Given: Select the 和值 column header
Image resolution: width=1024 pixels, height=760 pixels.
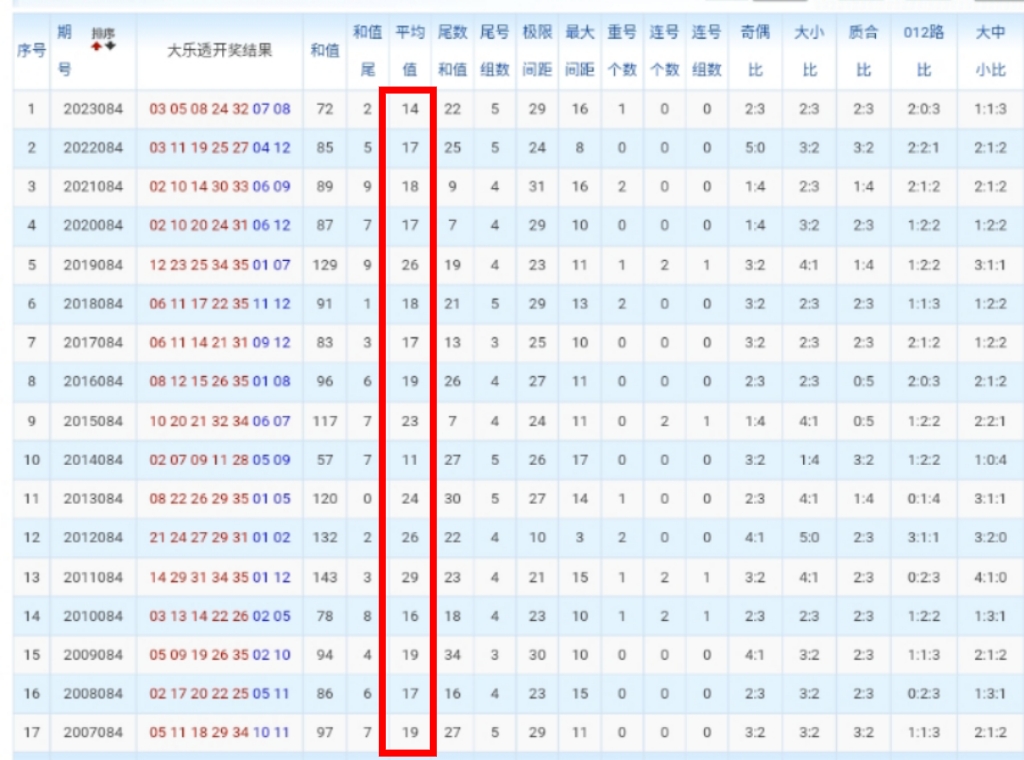Looking at the screenshot, I should point(325,50).
